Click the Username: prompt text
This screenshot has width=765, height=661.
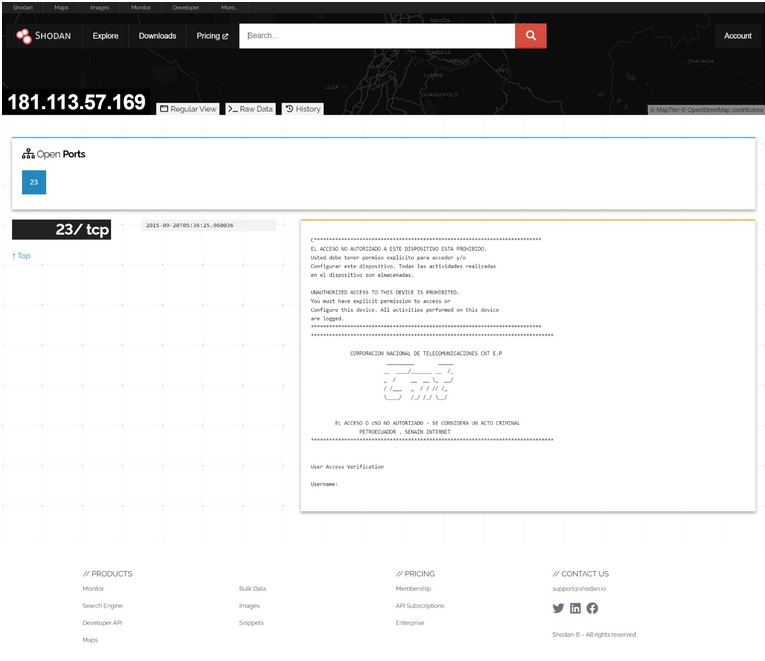[x=324, y=484]
